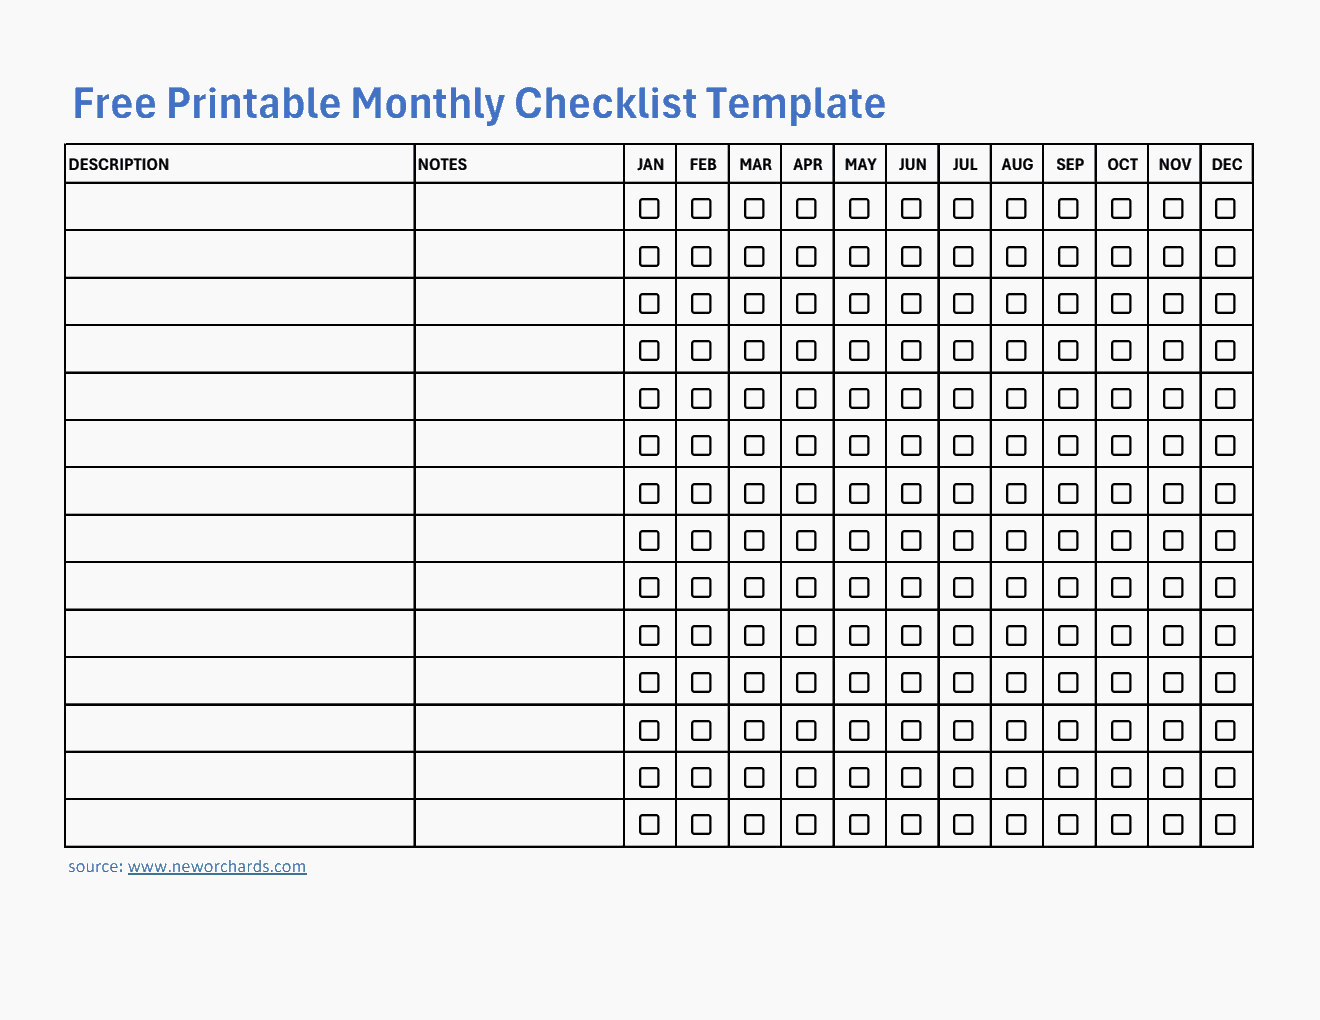The image size is (1320, 1020).
Task: Select the first empty description cell
Action: click(x=240, y=207)
